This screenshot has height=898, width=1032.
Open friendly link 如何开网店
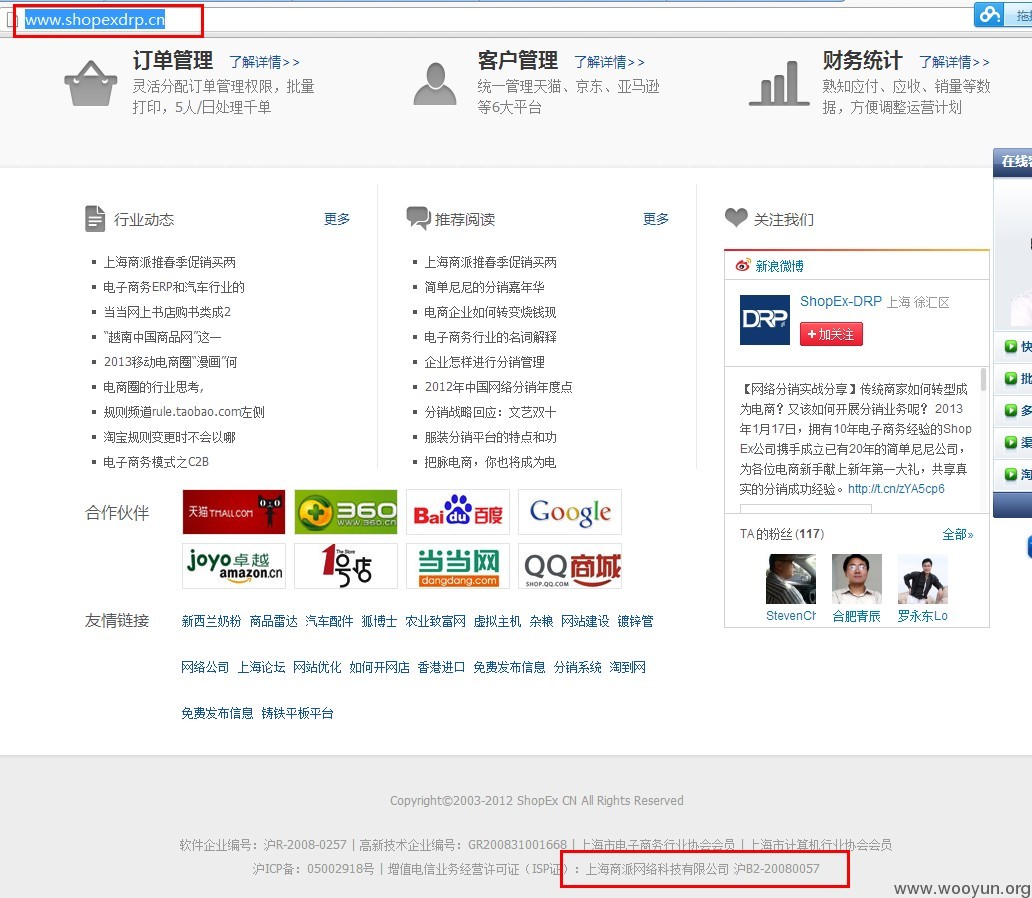tap(379, 667)
